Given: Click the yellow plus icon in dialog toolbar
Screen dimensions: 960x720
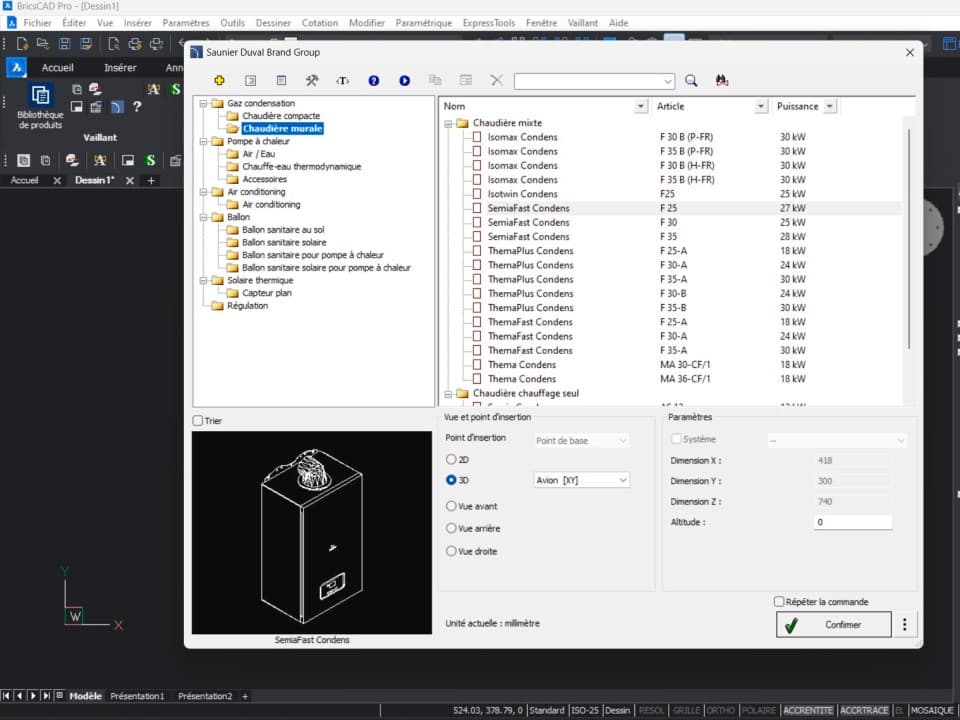Looking at the screenshot, I should pyautogui.click(x=219, y=81).
